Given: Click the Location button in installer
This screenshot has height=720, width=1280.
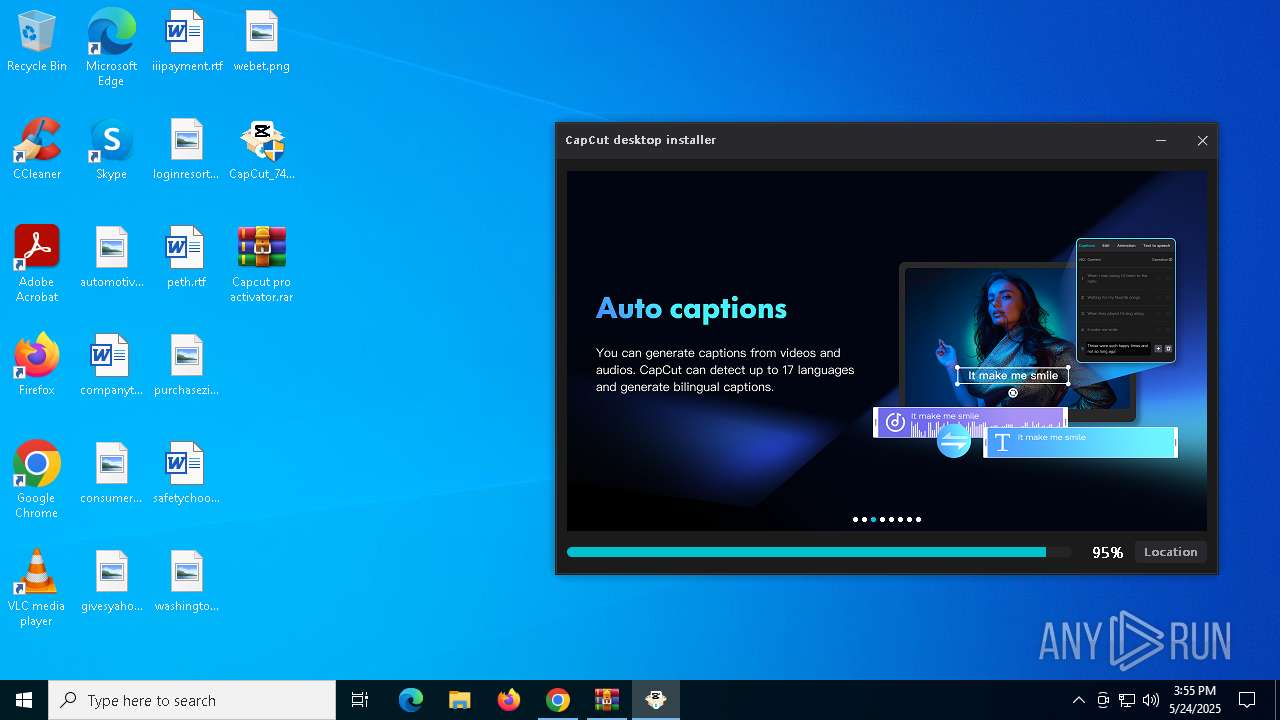Looking at the screenshot, I should pos(1171,552).
